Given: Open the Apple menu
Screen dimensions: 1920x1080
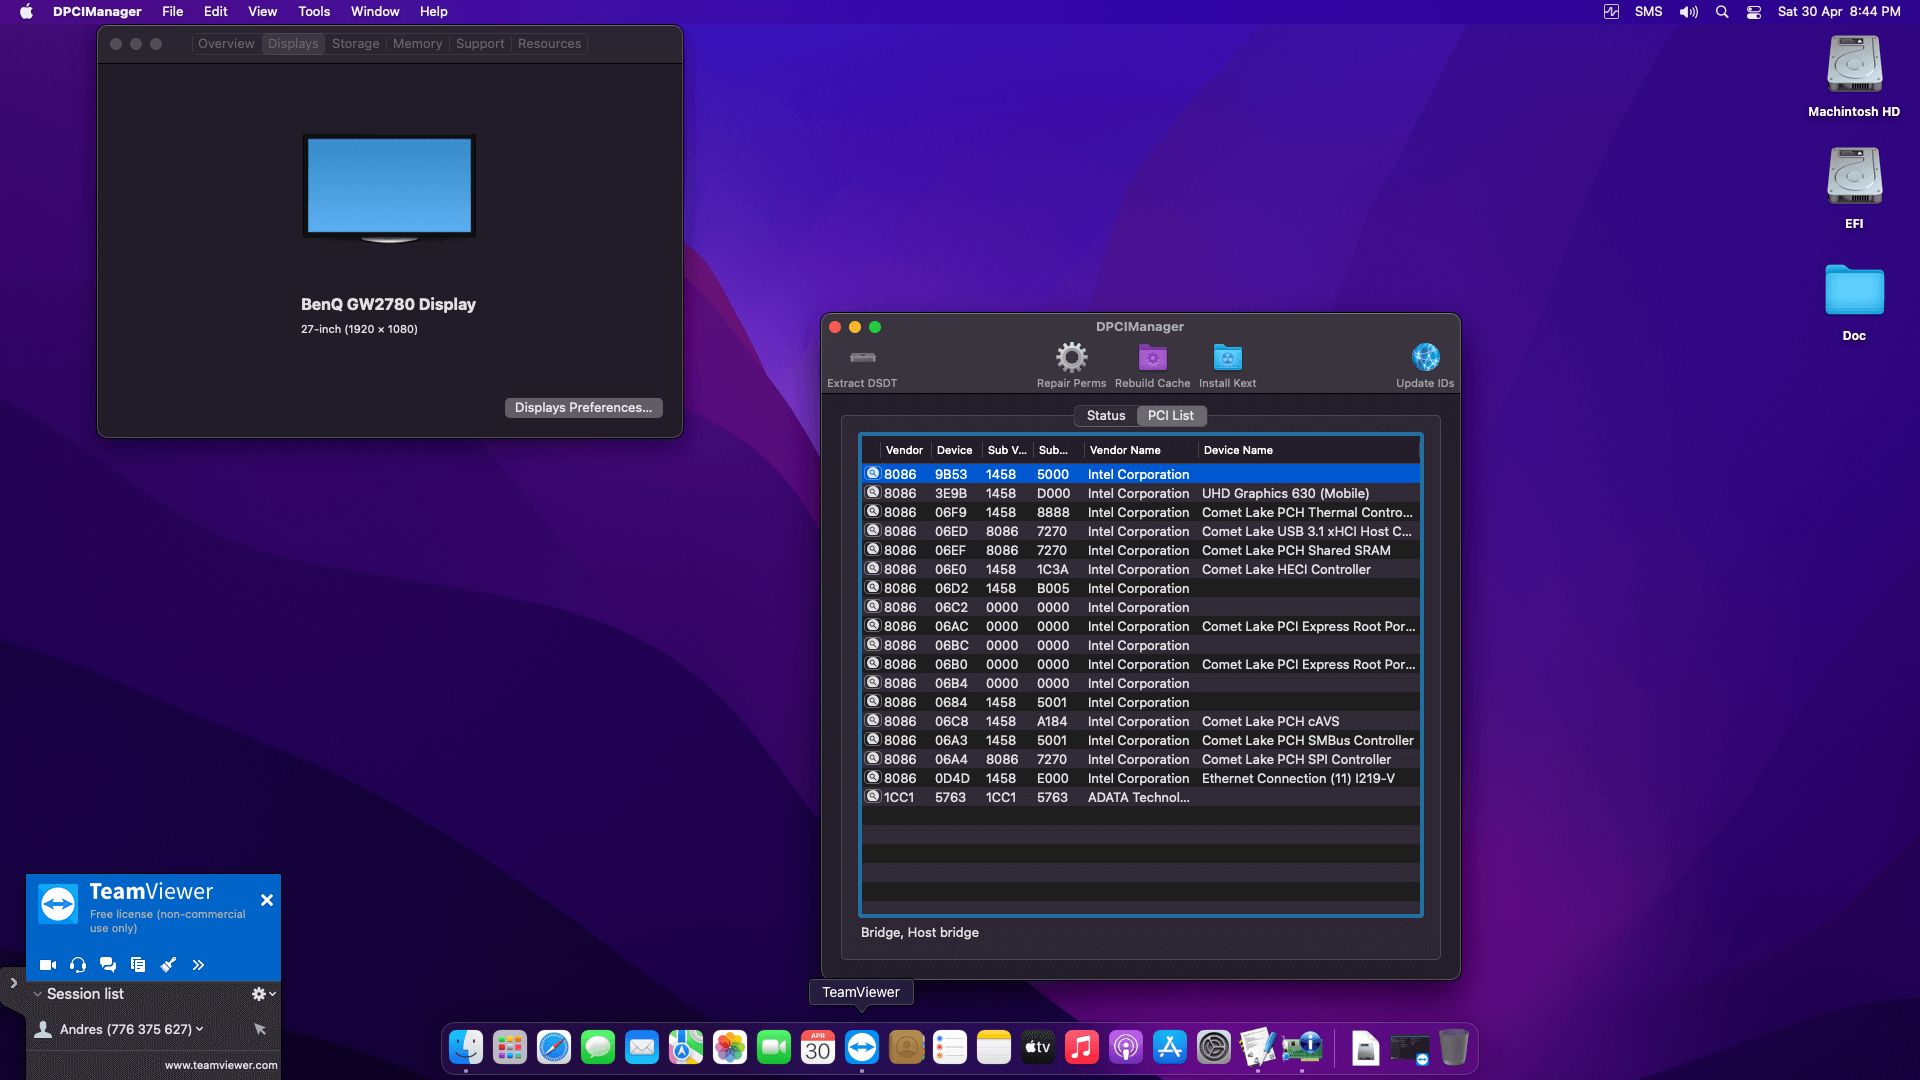Looking at the screenshot, I should pyautogui.click(x=27, y=12).
